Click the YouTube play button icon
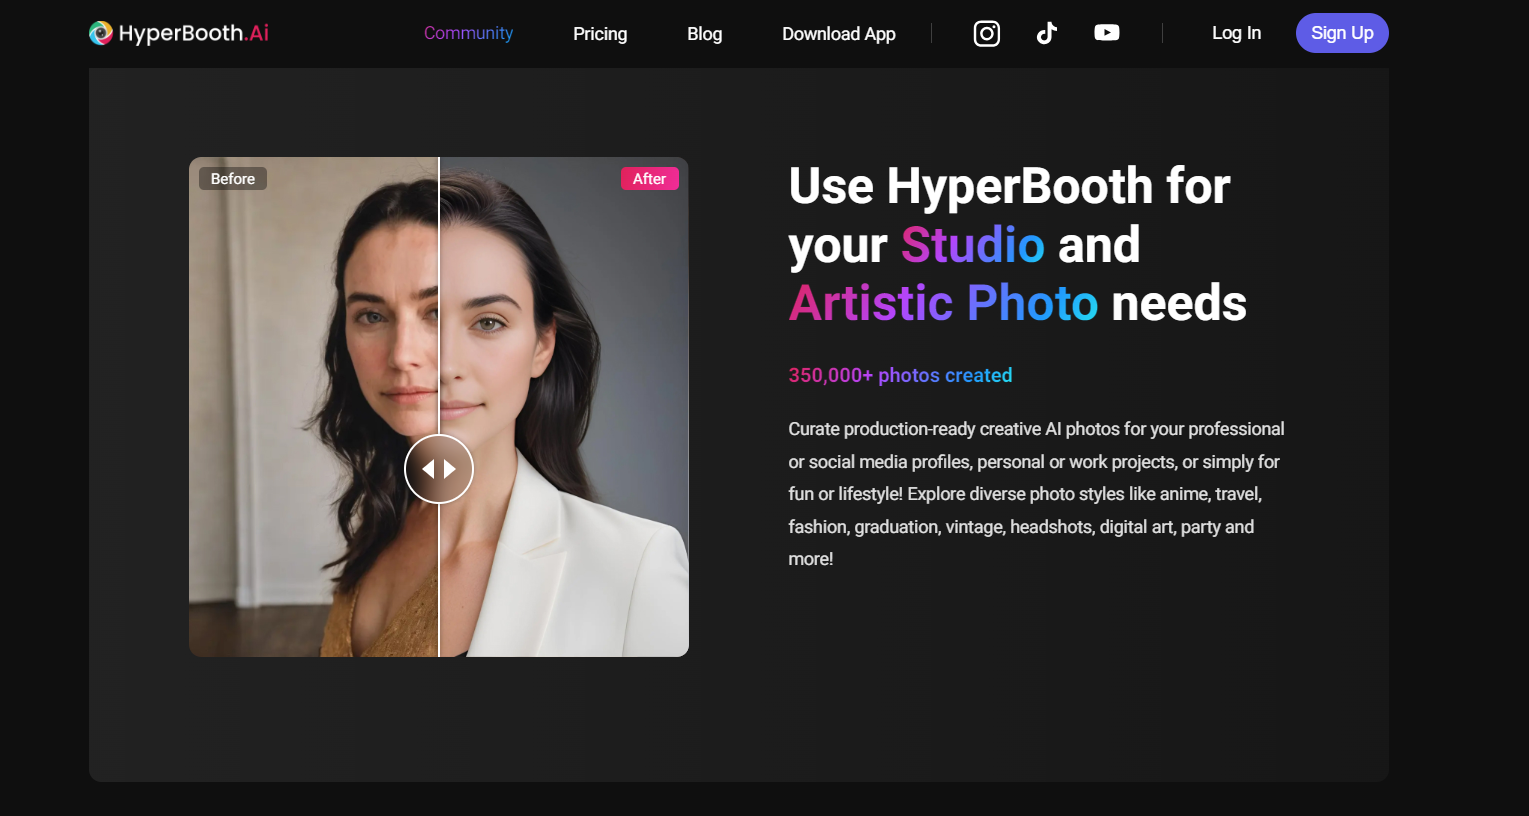The height and width of the screenshot is (816, 1529). coord(1106,32)
